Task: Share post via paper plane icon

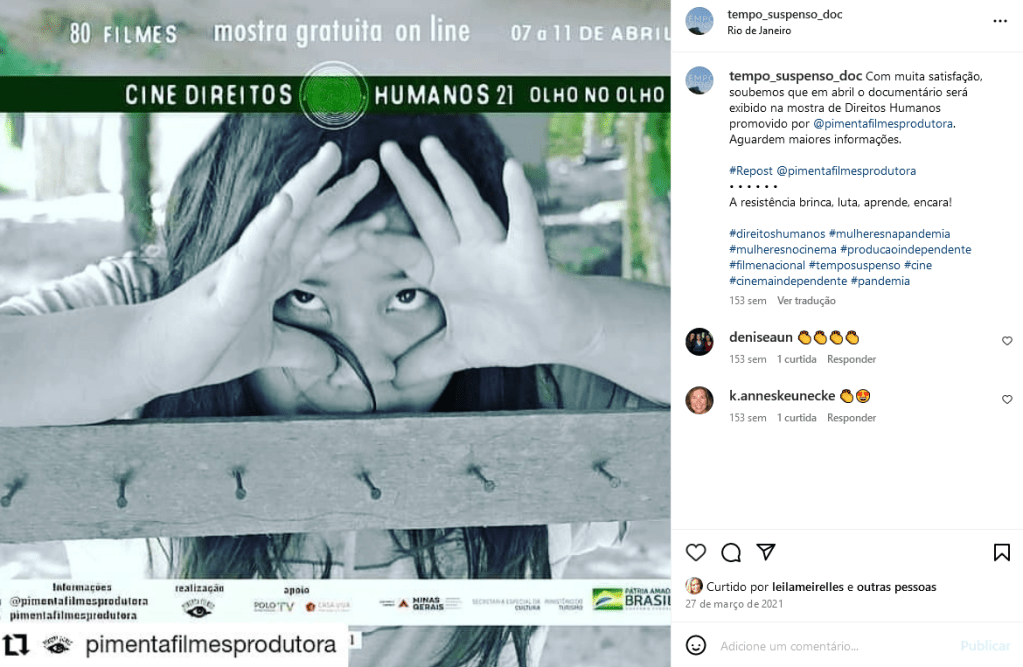Action: 766,552
